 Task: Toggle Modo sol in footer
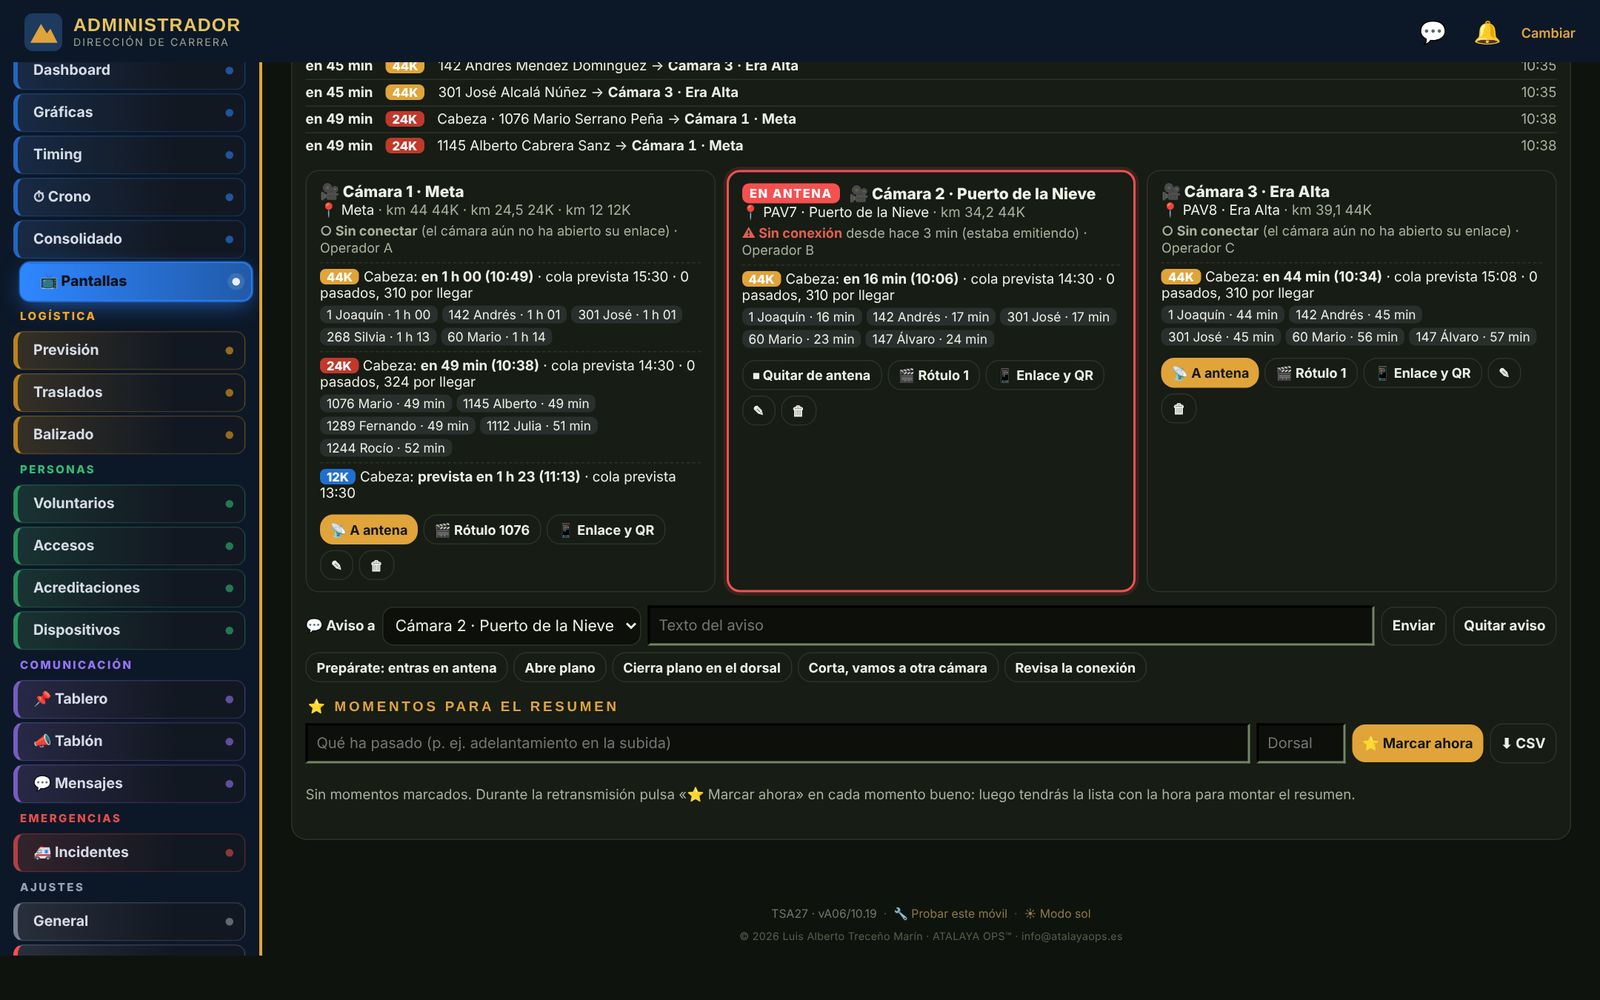tap(1057, 913)
